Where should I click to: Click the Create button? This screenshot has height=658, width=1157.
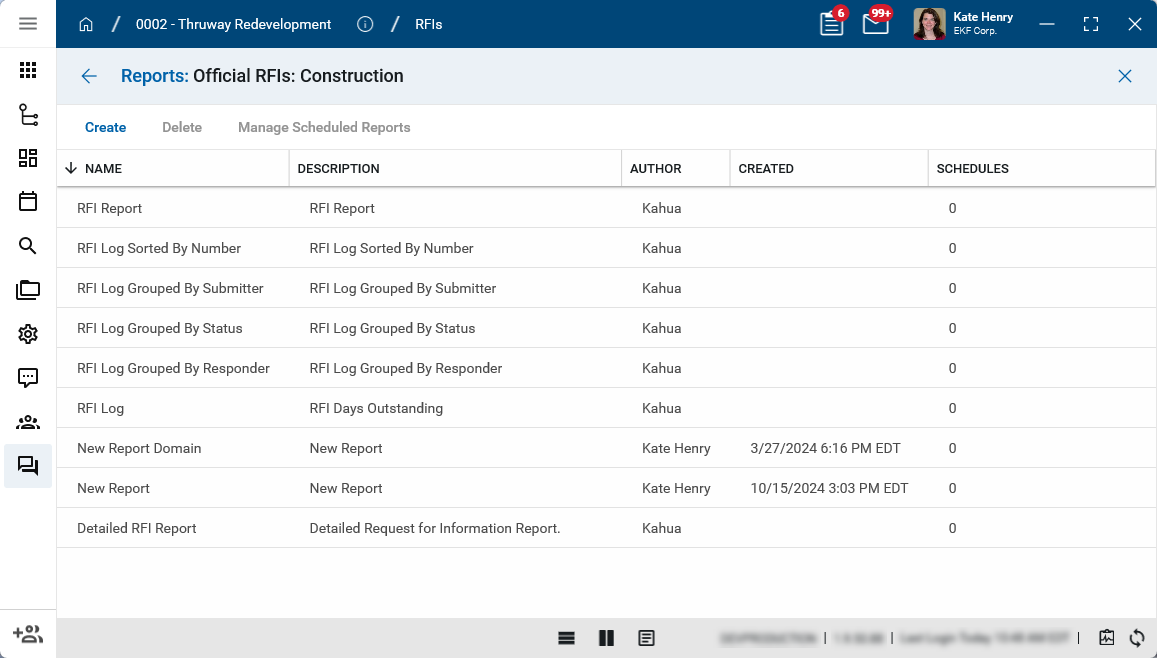click(105, 127)
